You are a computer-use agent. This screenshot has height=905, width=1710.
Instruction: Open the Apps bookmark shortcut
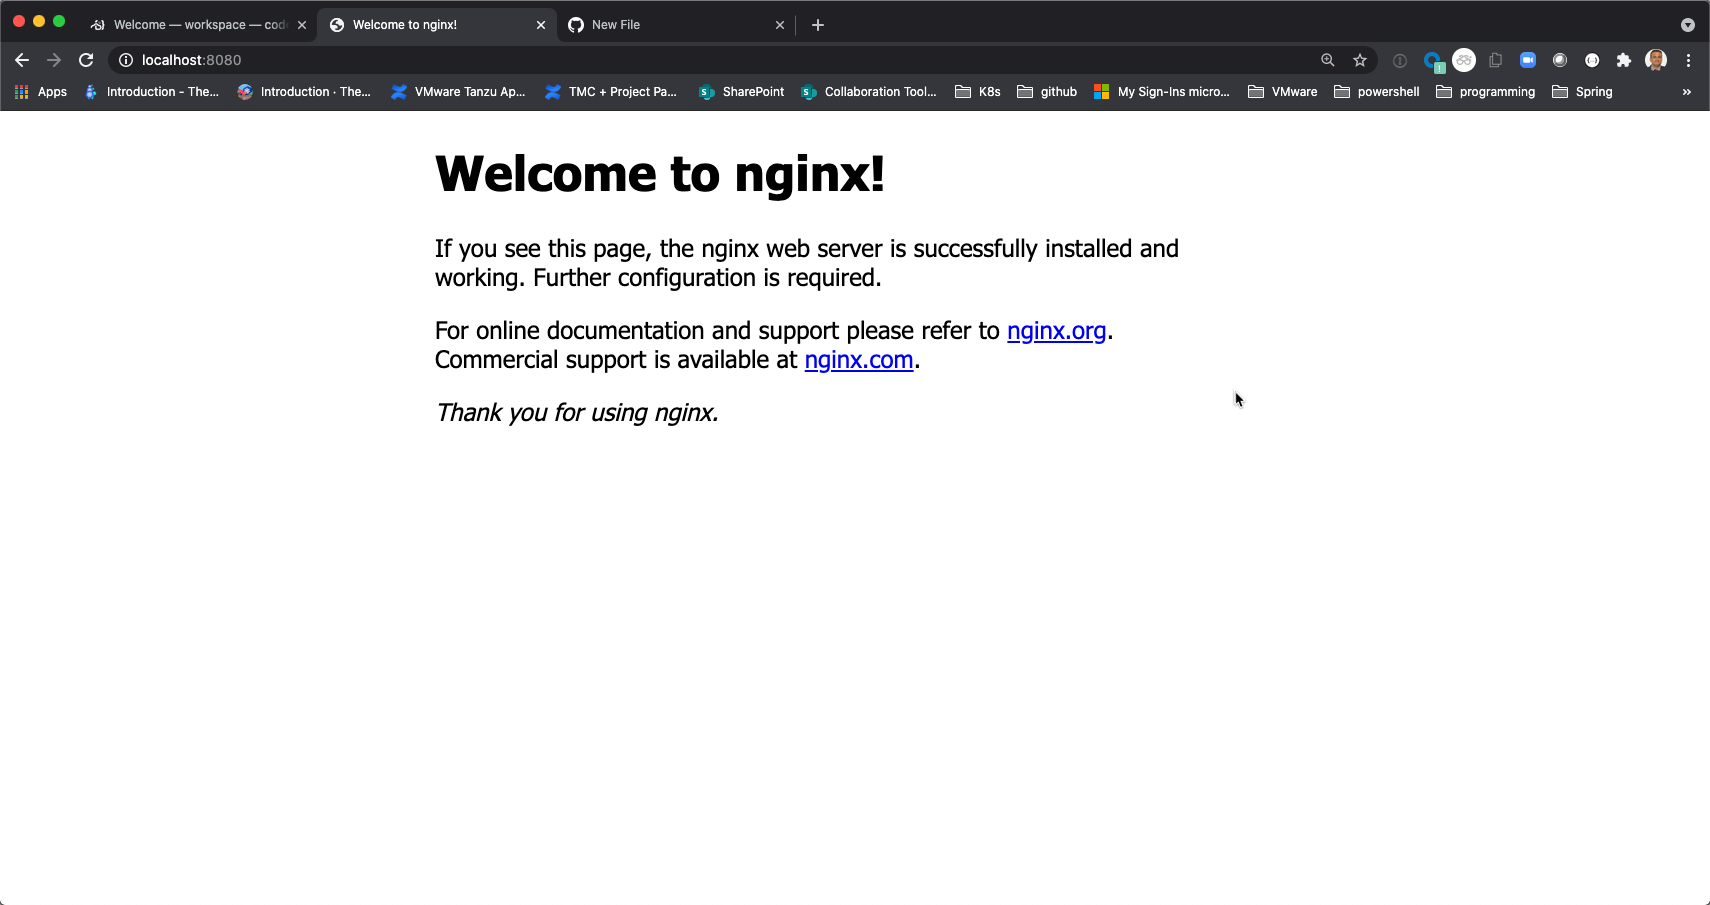[x=41, y=92]
